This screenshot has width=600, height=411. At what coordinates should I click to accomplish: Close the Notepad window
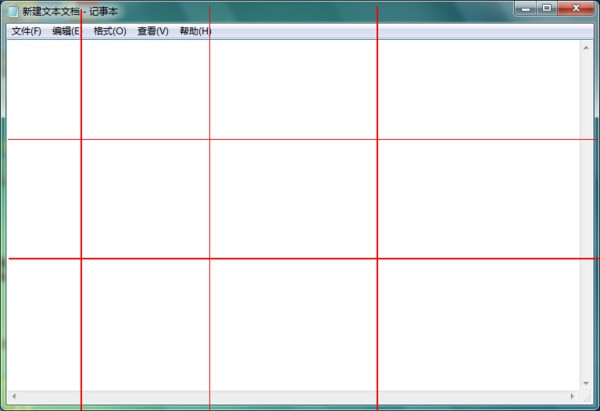575,8
